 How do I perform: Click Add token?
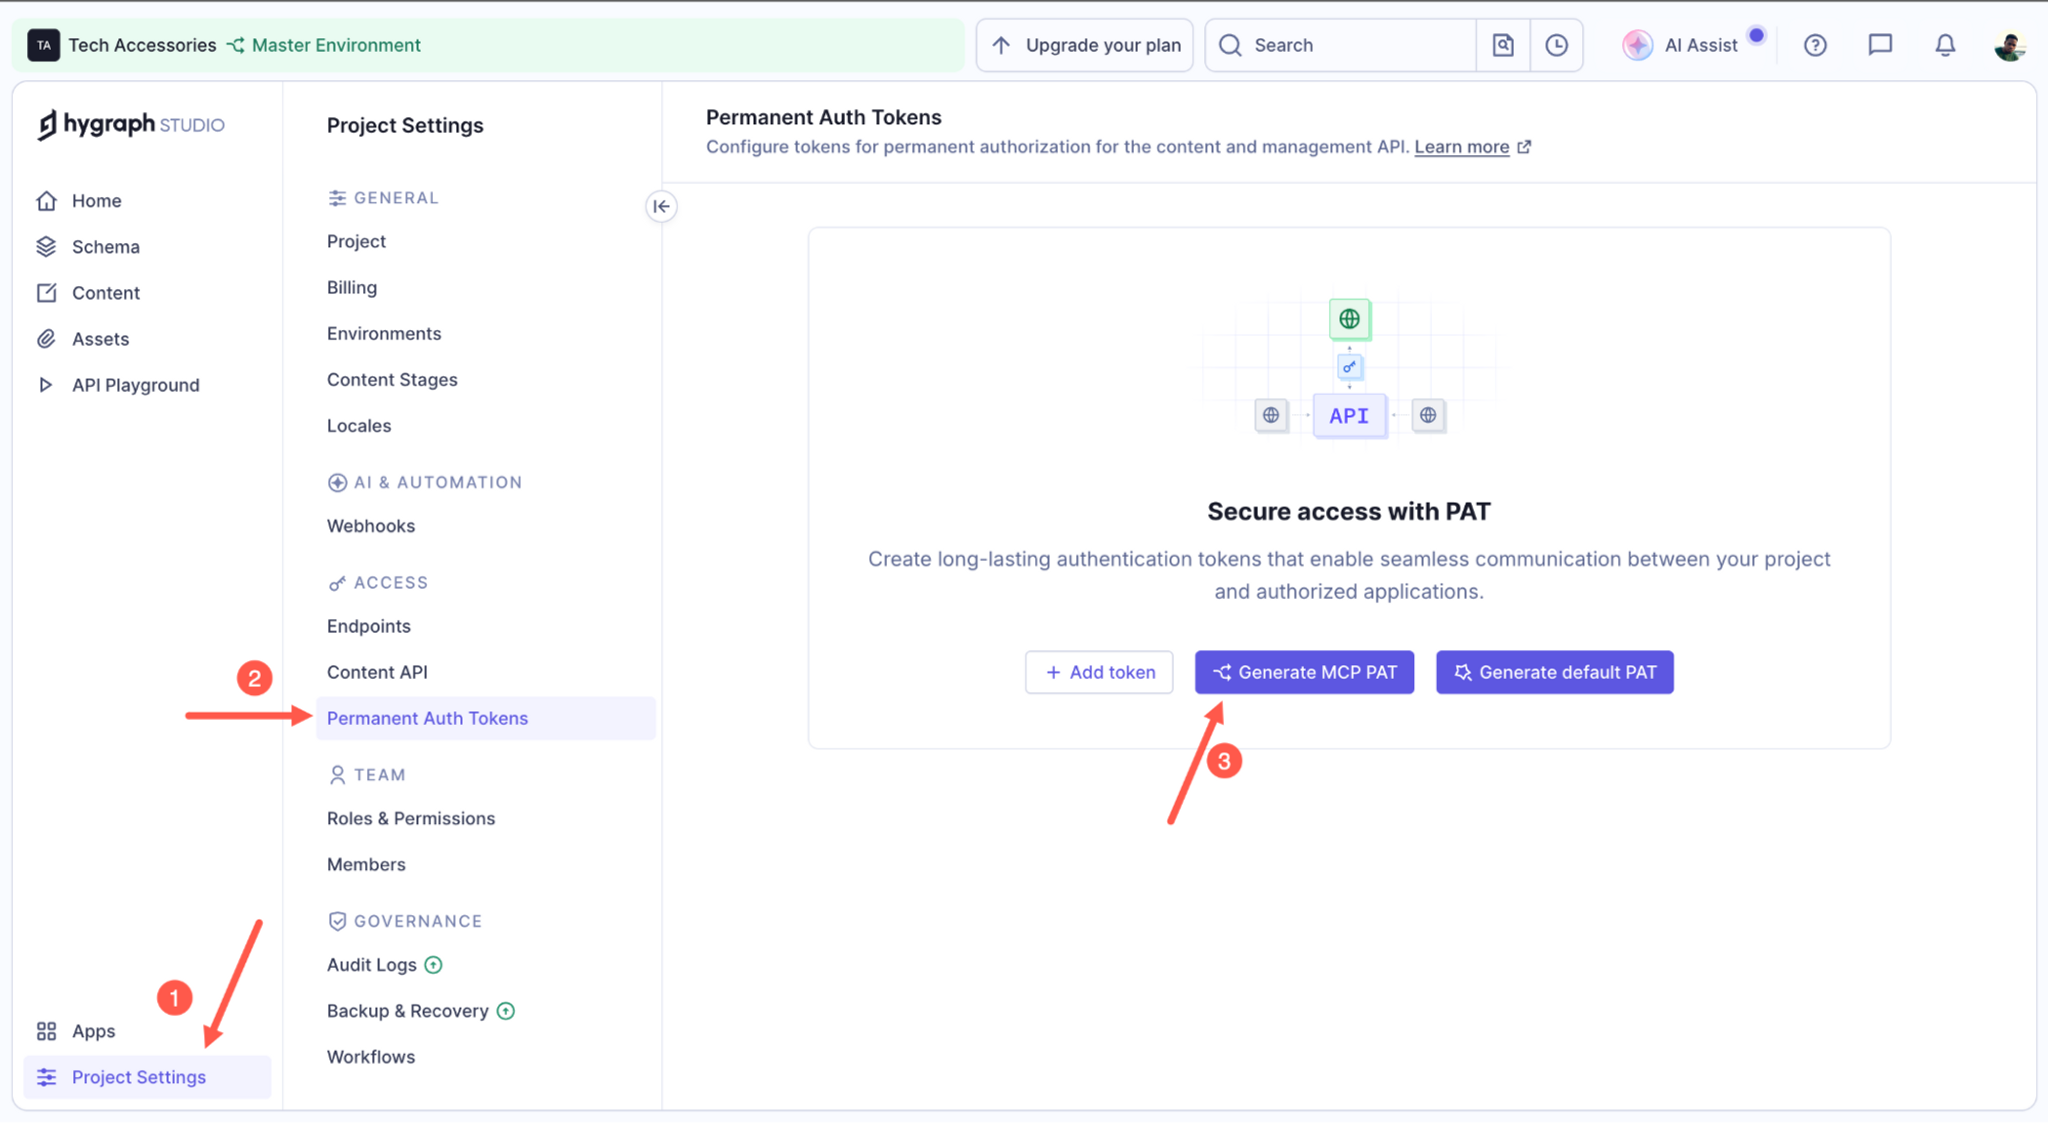coord(1099,672)
